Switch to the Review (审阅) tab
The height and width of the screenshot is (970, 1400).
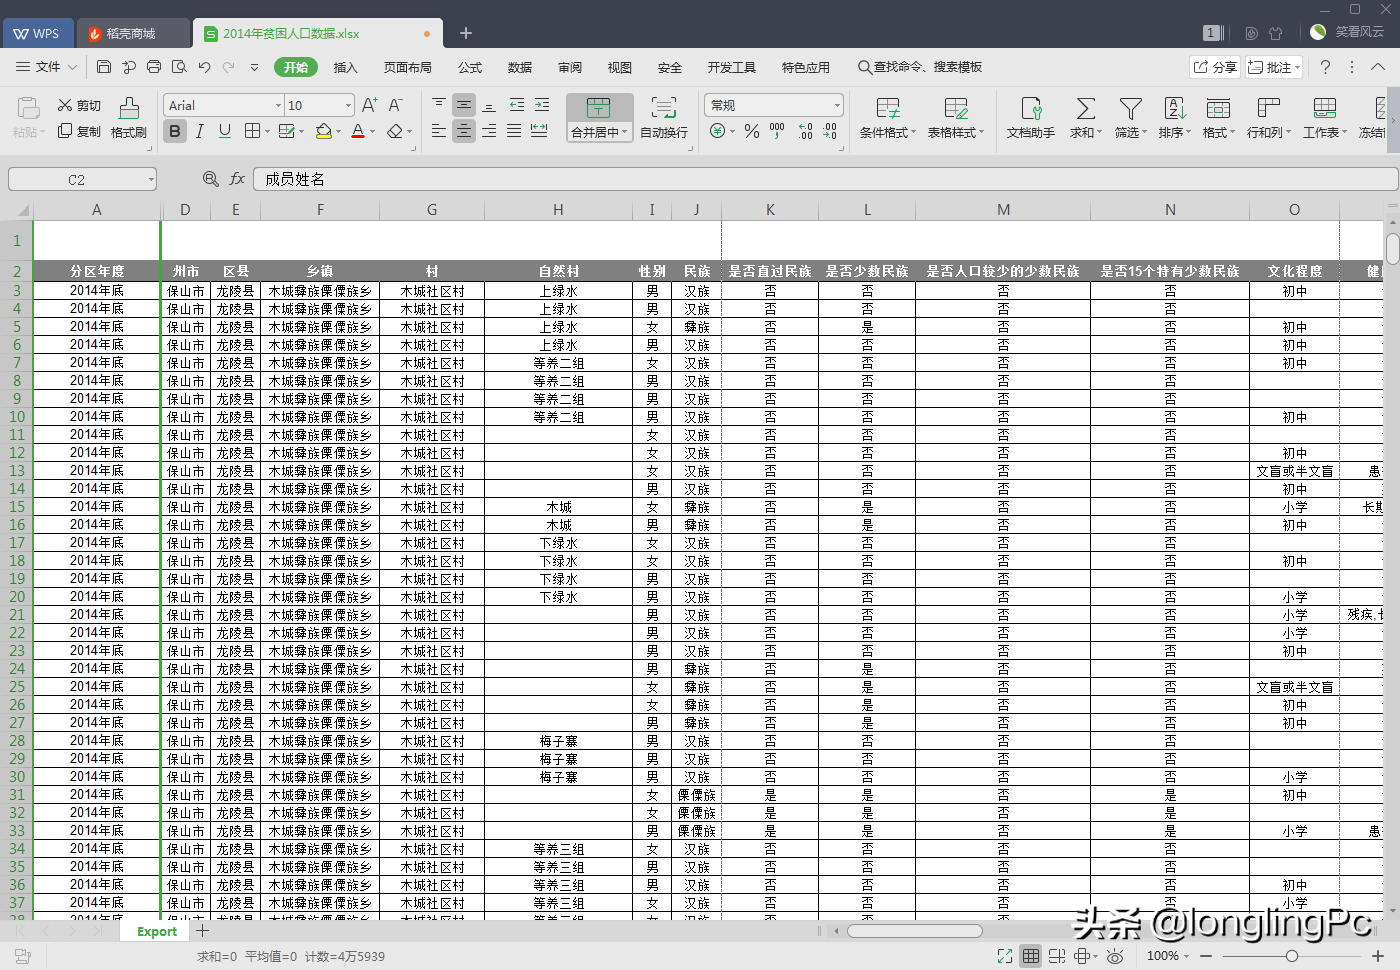(x=570, y=67)
